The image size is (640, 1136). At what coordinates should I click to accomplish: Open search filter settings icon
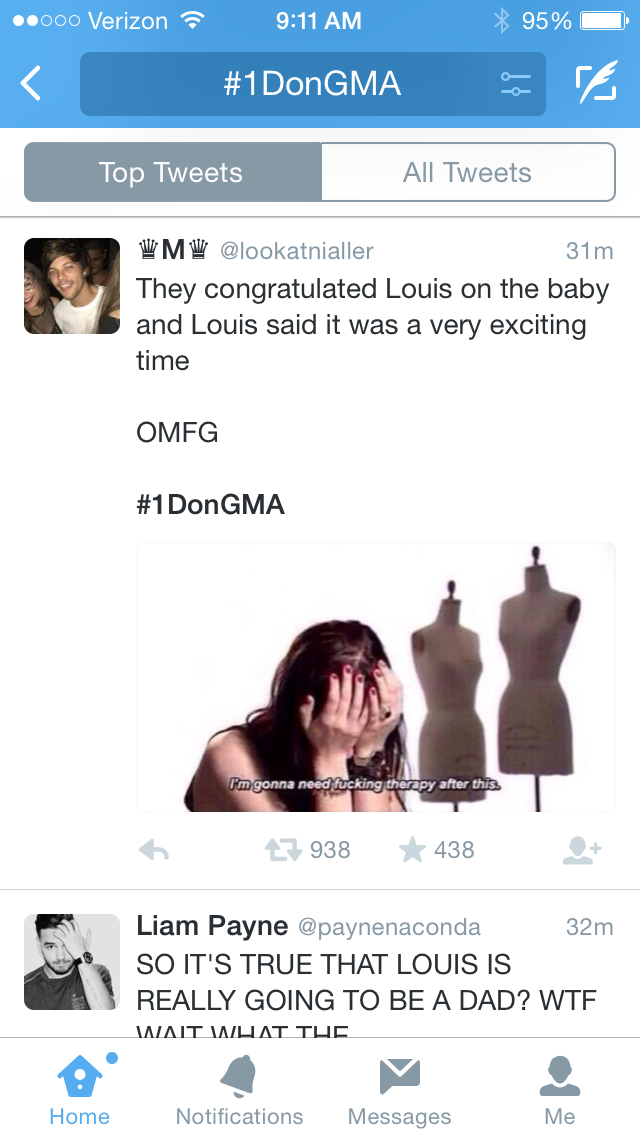pyautogui.click(x=516, y=84)
